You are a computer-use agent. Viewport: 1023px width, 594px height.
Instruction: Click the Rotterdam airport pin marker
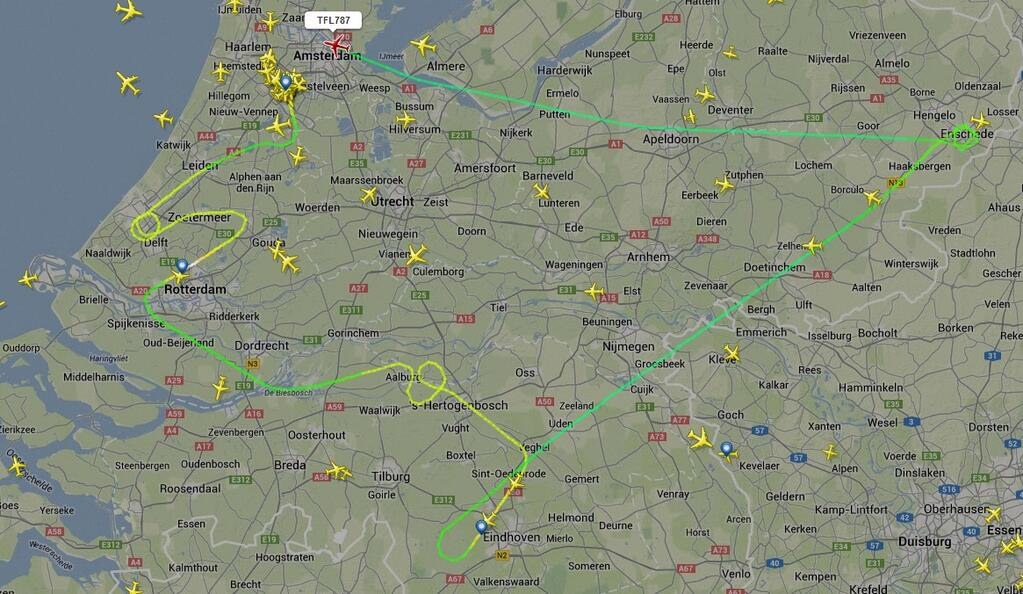click(x=183, y=266)
